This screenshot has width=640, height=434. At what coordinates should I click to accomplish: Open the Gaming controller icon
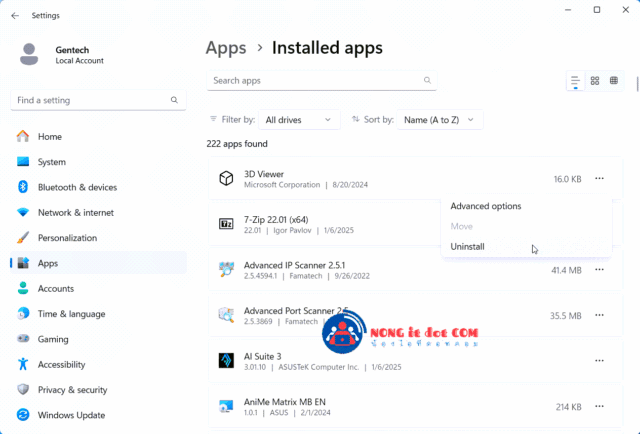[23, 339]
